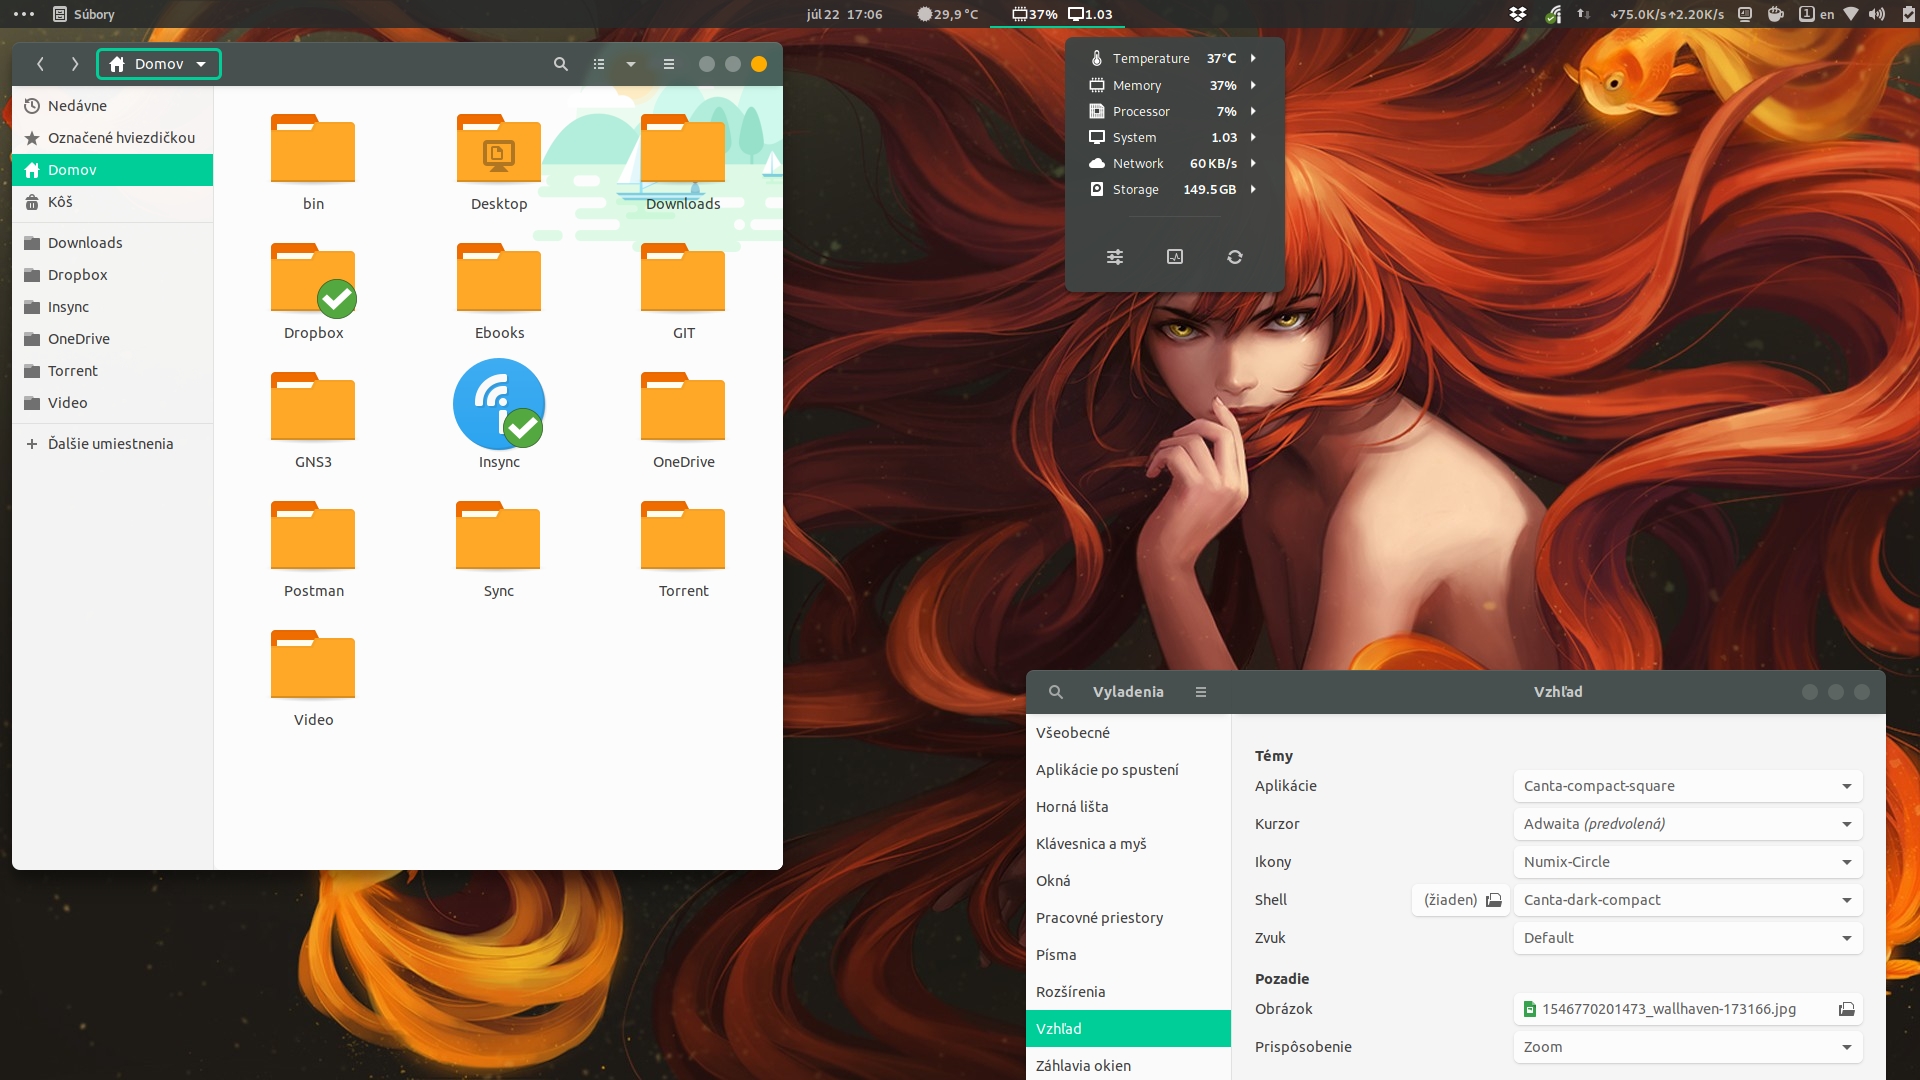Open the Dropbox sidebar bookmark

(113, 275)
